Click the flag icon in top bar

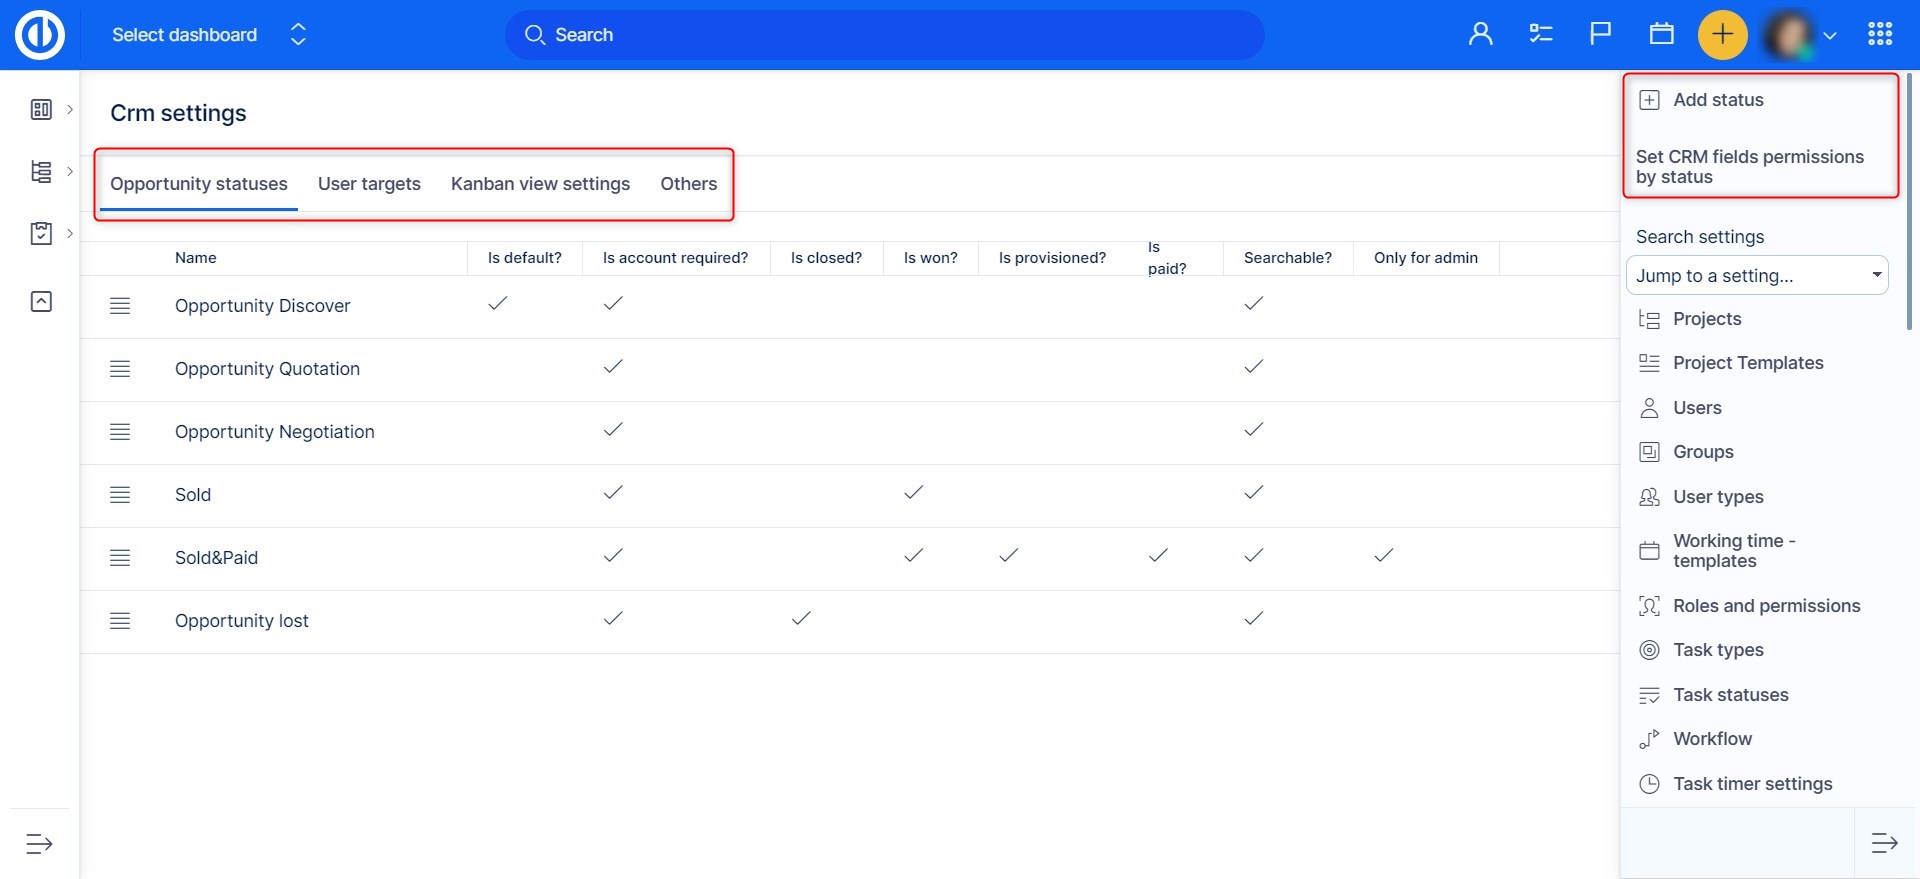(x=1600, y=35)
